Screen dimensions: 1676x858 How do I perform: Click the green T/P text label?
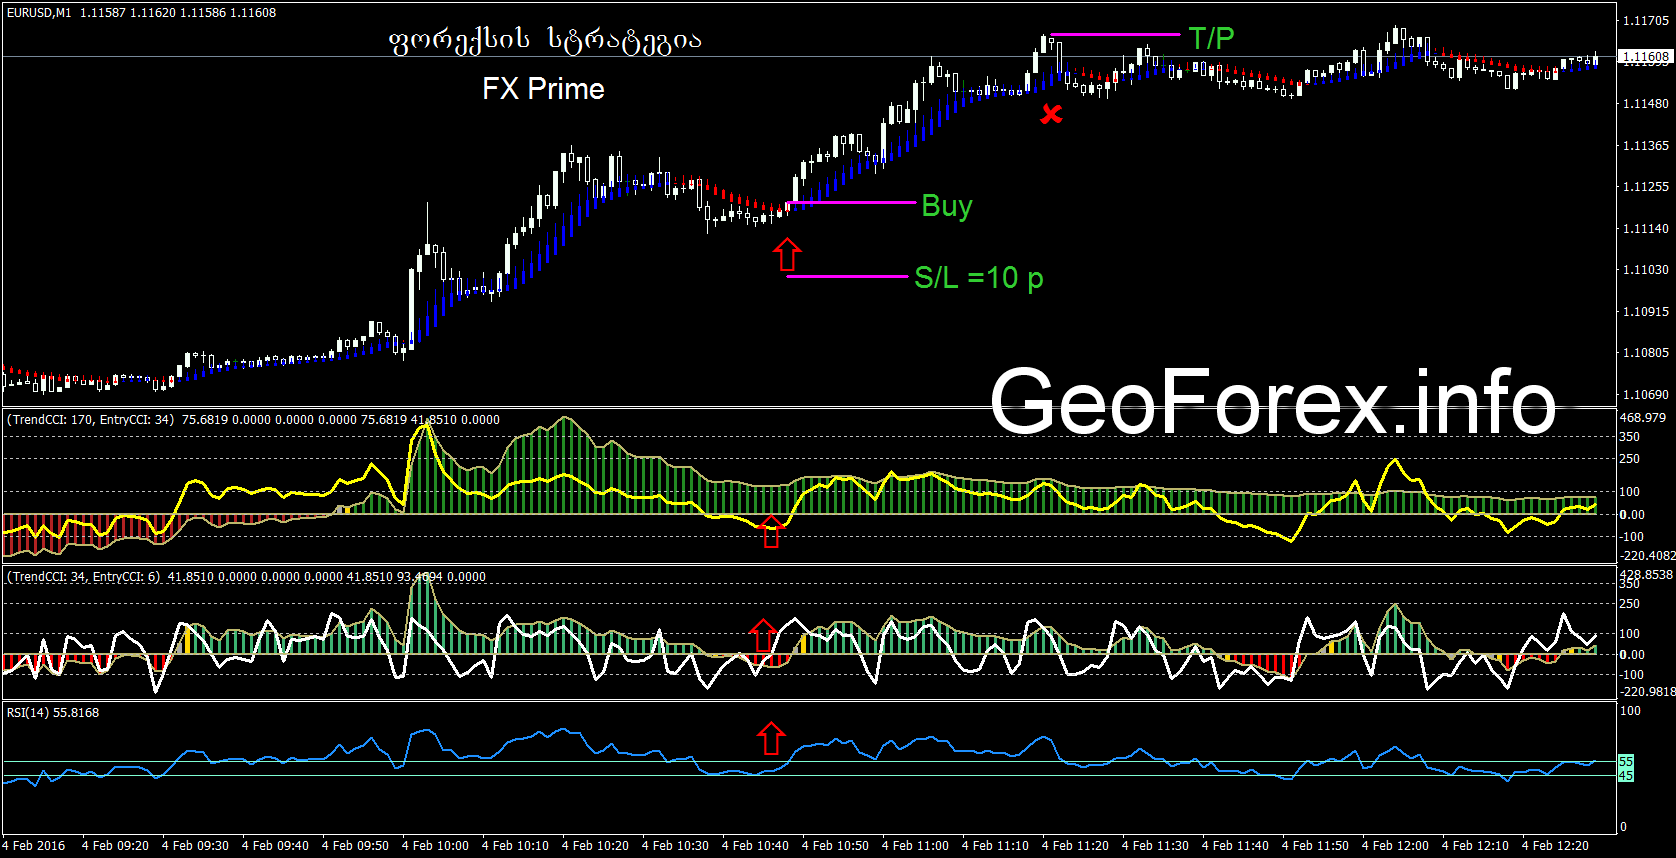pyautogui.click(x=1211, y=39)
